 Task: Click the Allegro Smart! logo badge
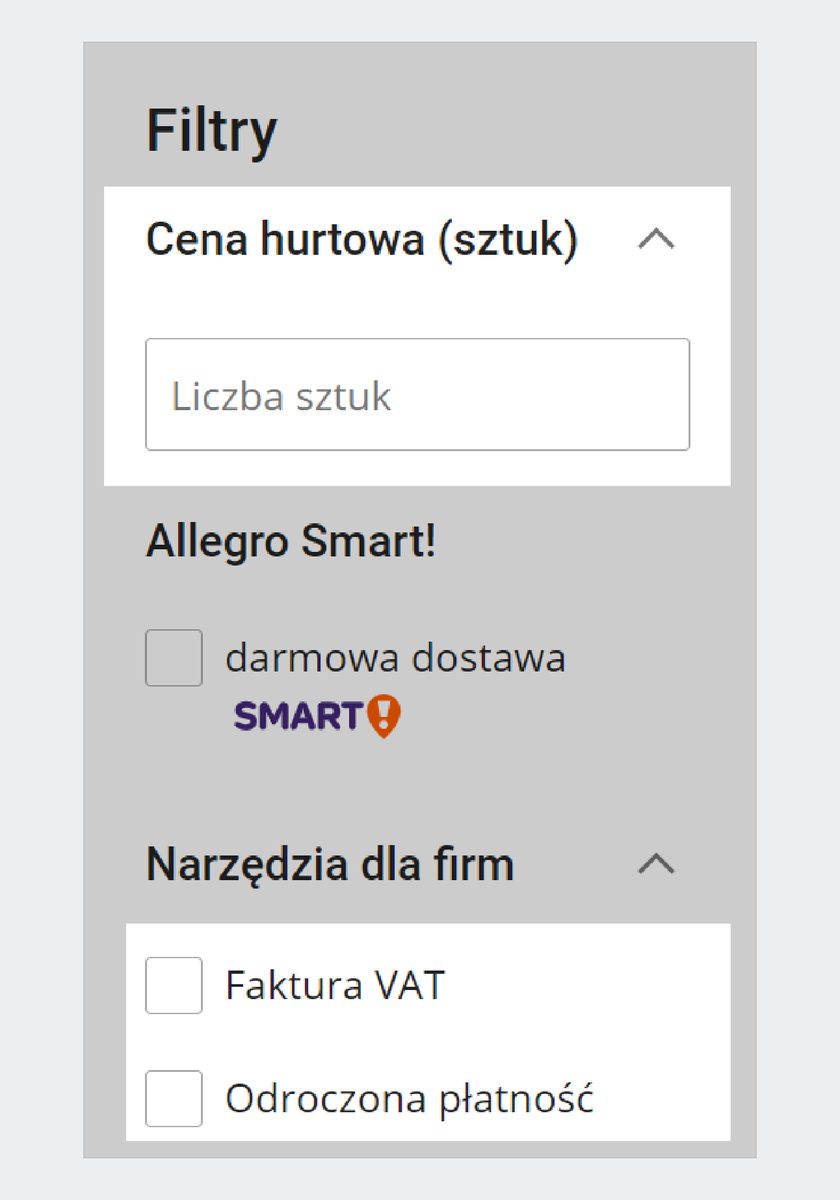click(x=317, y=716)
